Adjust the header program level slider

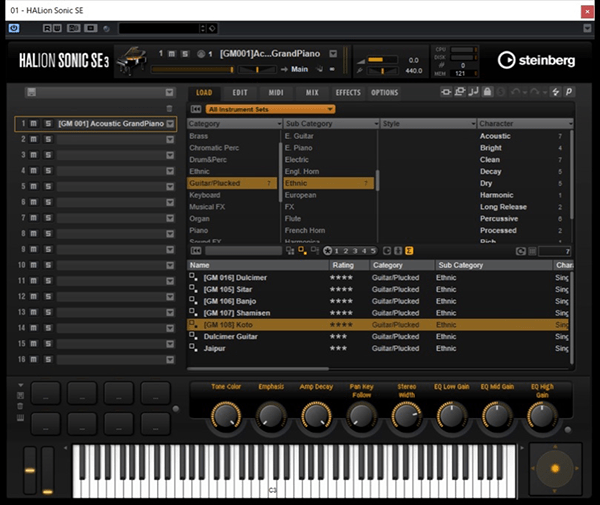pyautogui.click(x=192, y=70)
